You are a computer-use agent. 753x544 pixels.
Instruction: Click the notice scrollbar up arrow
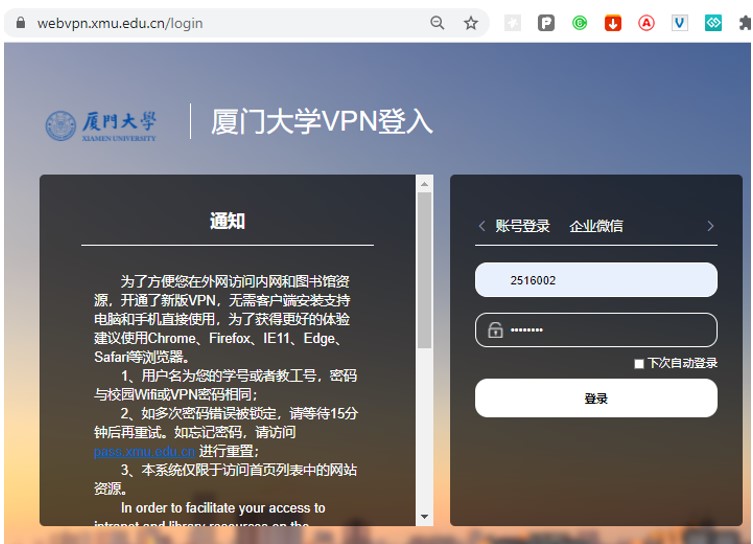(x=425, y=184)
